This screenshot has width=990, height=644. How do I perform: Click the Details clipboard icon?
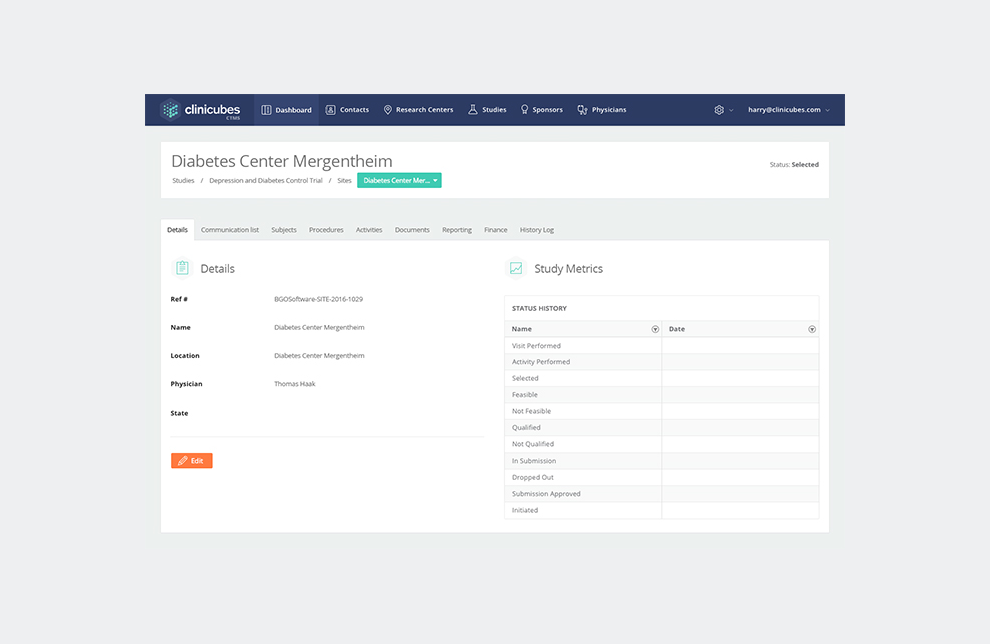tap(182, 268)
